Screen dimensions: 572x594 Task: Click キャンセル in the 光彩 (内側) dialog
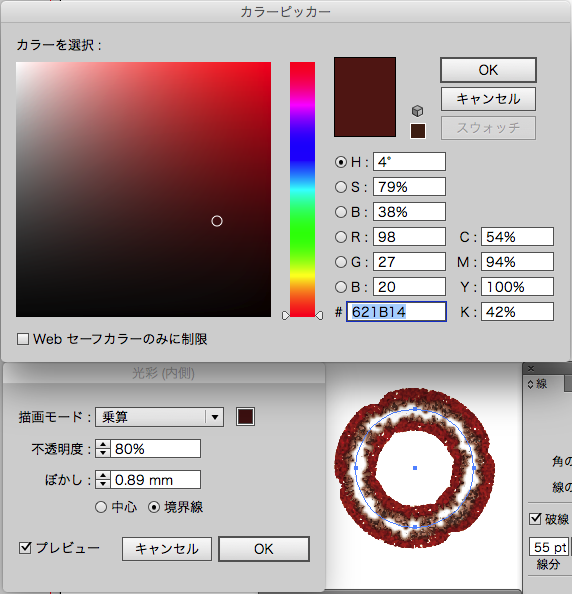[167, 549]
